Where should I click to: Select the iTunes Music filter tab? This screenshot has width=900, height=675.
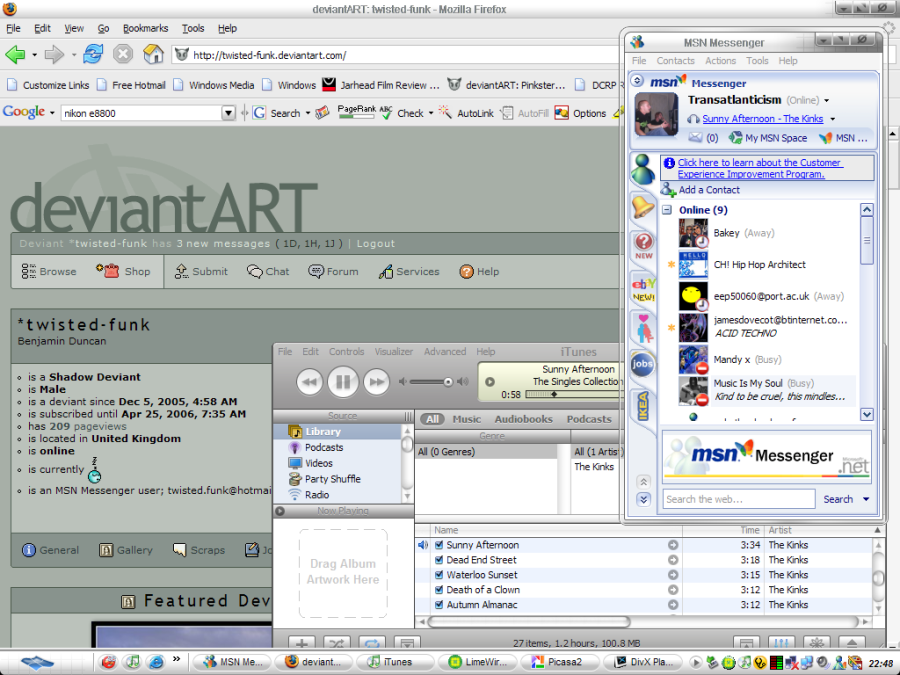(467, 419)
